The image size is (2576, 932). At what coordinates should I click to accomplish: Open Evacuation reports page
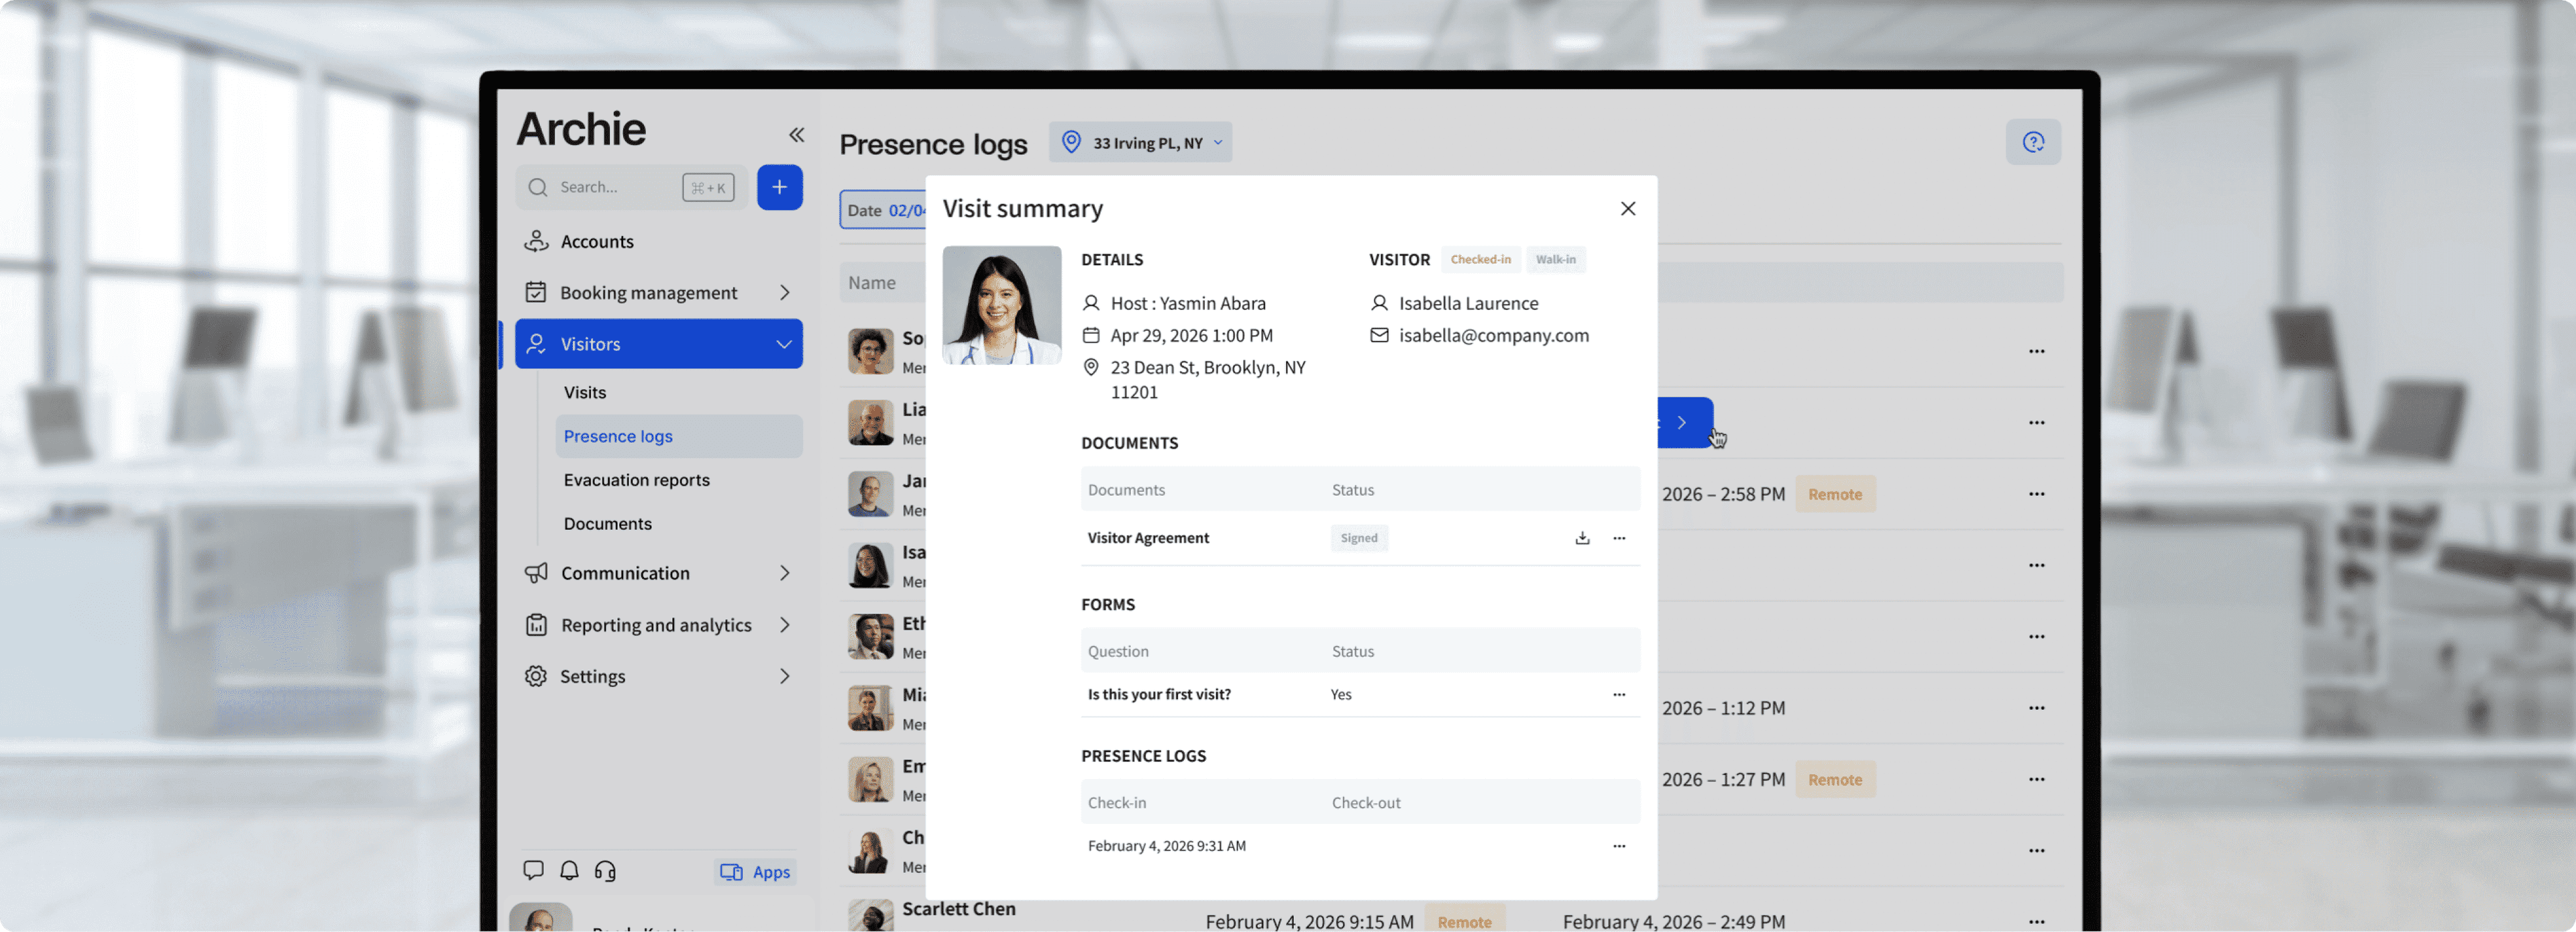636,480
